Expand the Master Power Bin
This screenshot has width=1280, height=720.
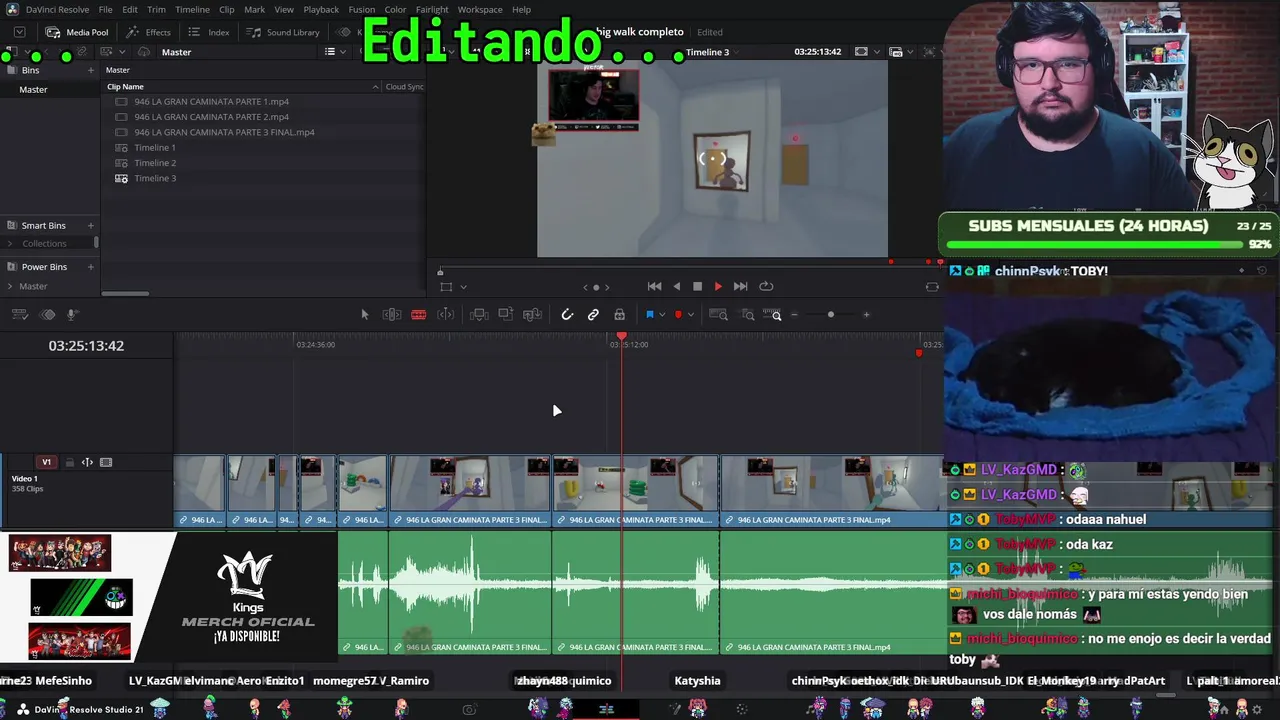point(10,286)
